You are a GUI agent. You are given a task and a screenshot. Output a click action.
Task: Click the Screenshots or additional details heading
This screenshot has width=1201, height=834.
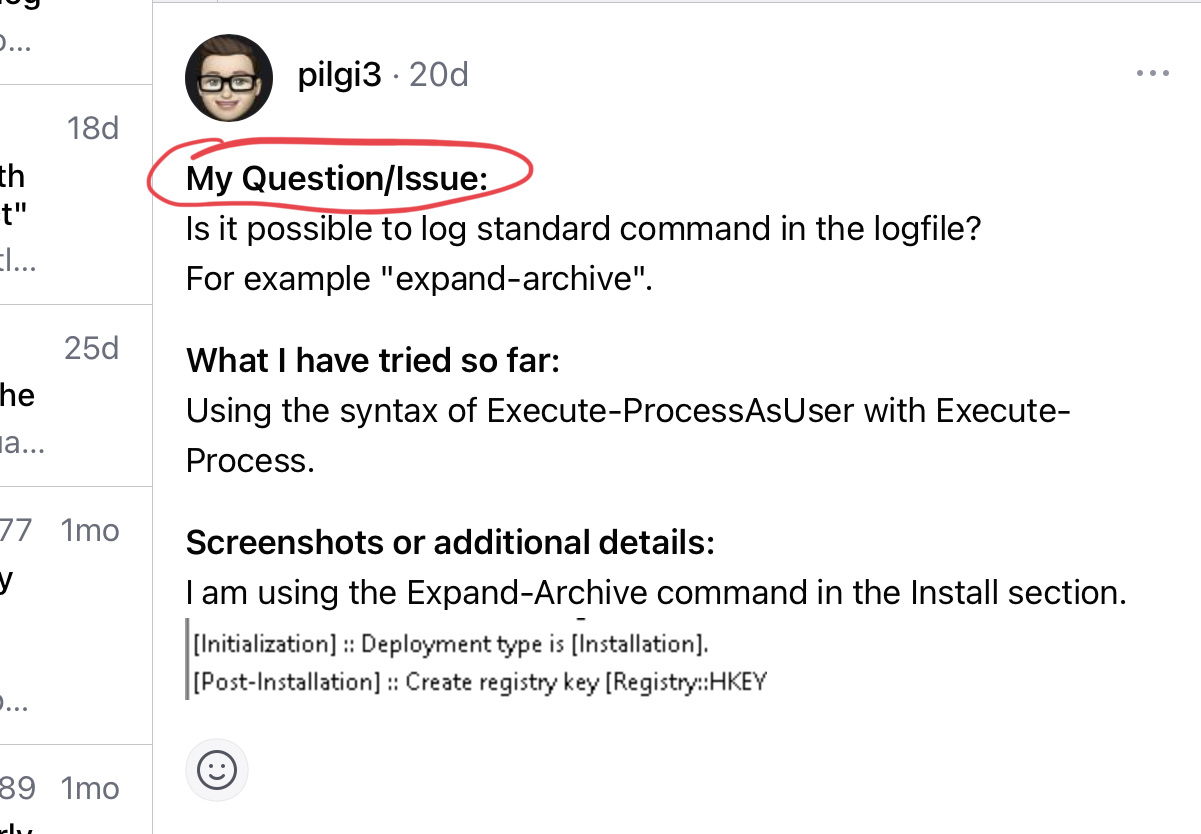[450, 542]
